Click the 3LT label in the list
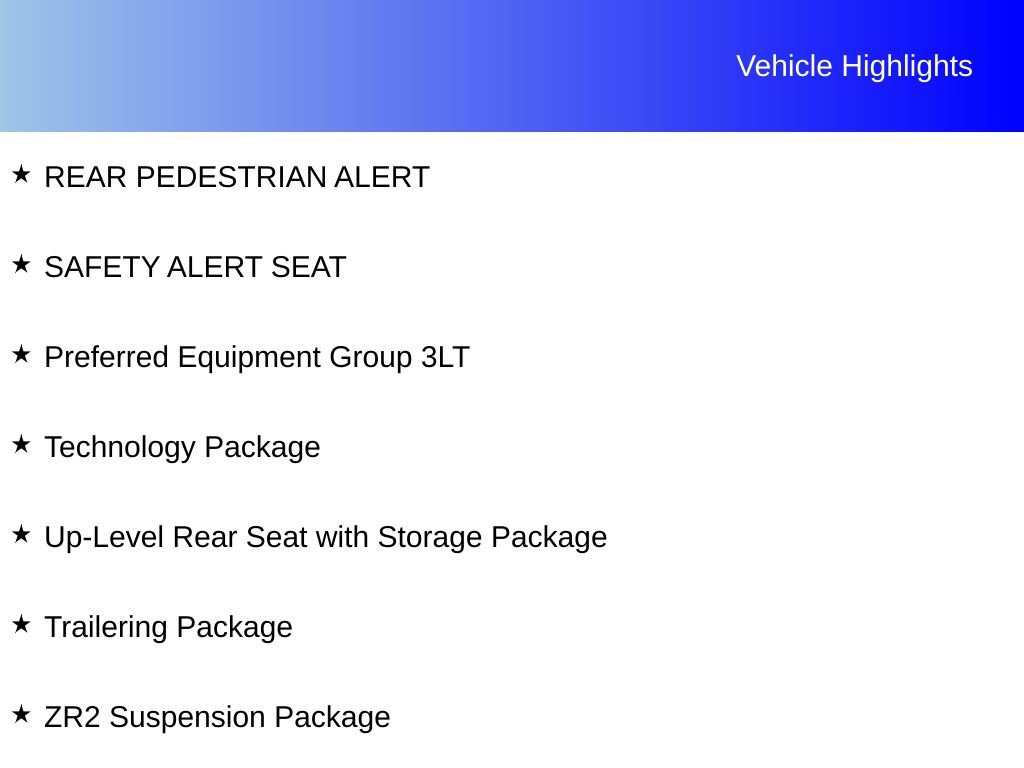The image size is (1024, 768). 445,357
